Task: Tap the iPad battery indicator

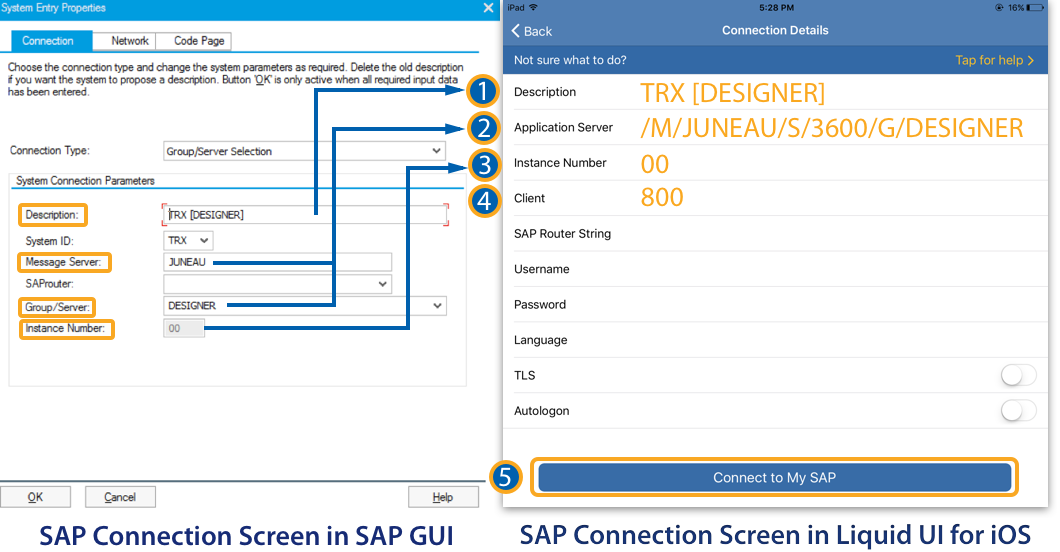Action: (1038, 7)
